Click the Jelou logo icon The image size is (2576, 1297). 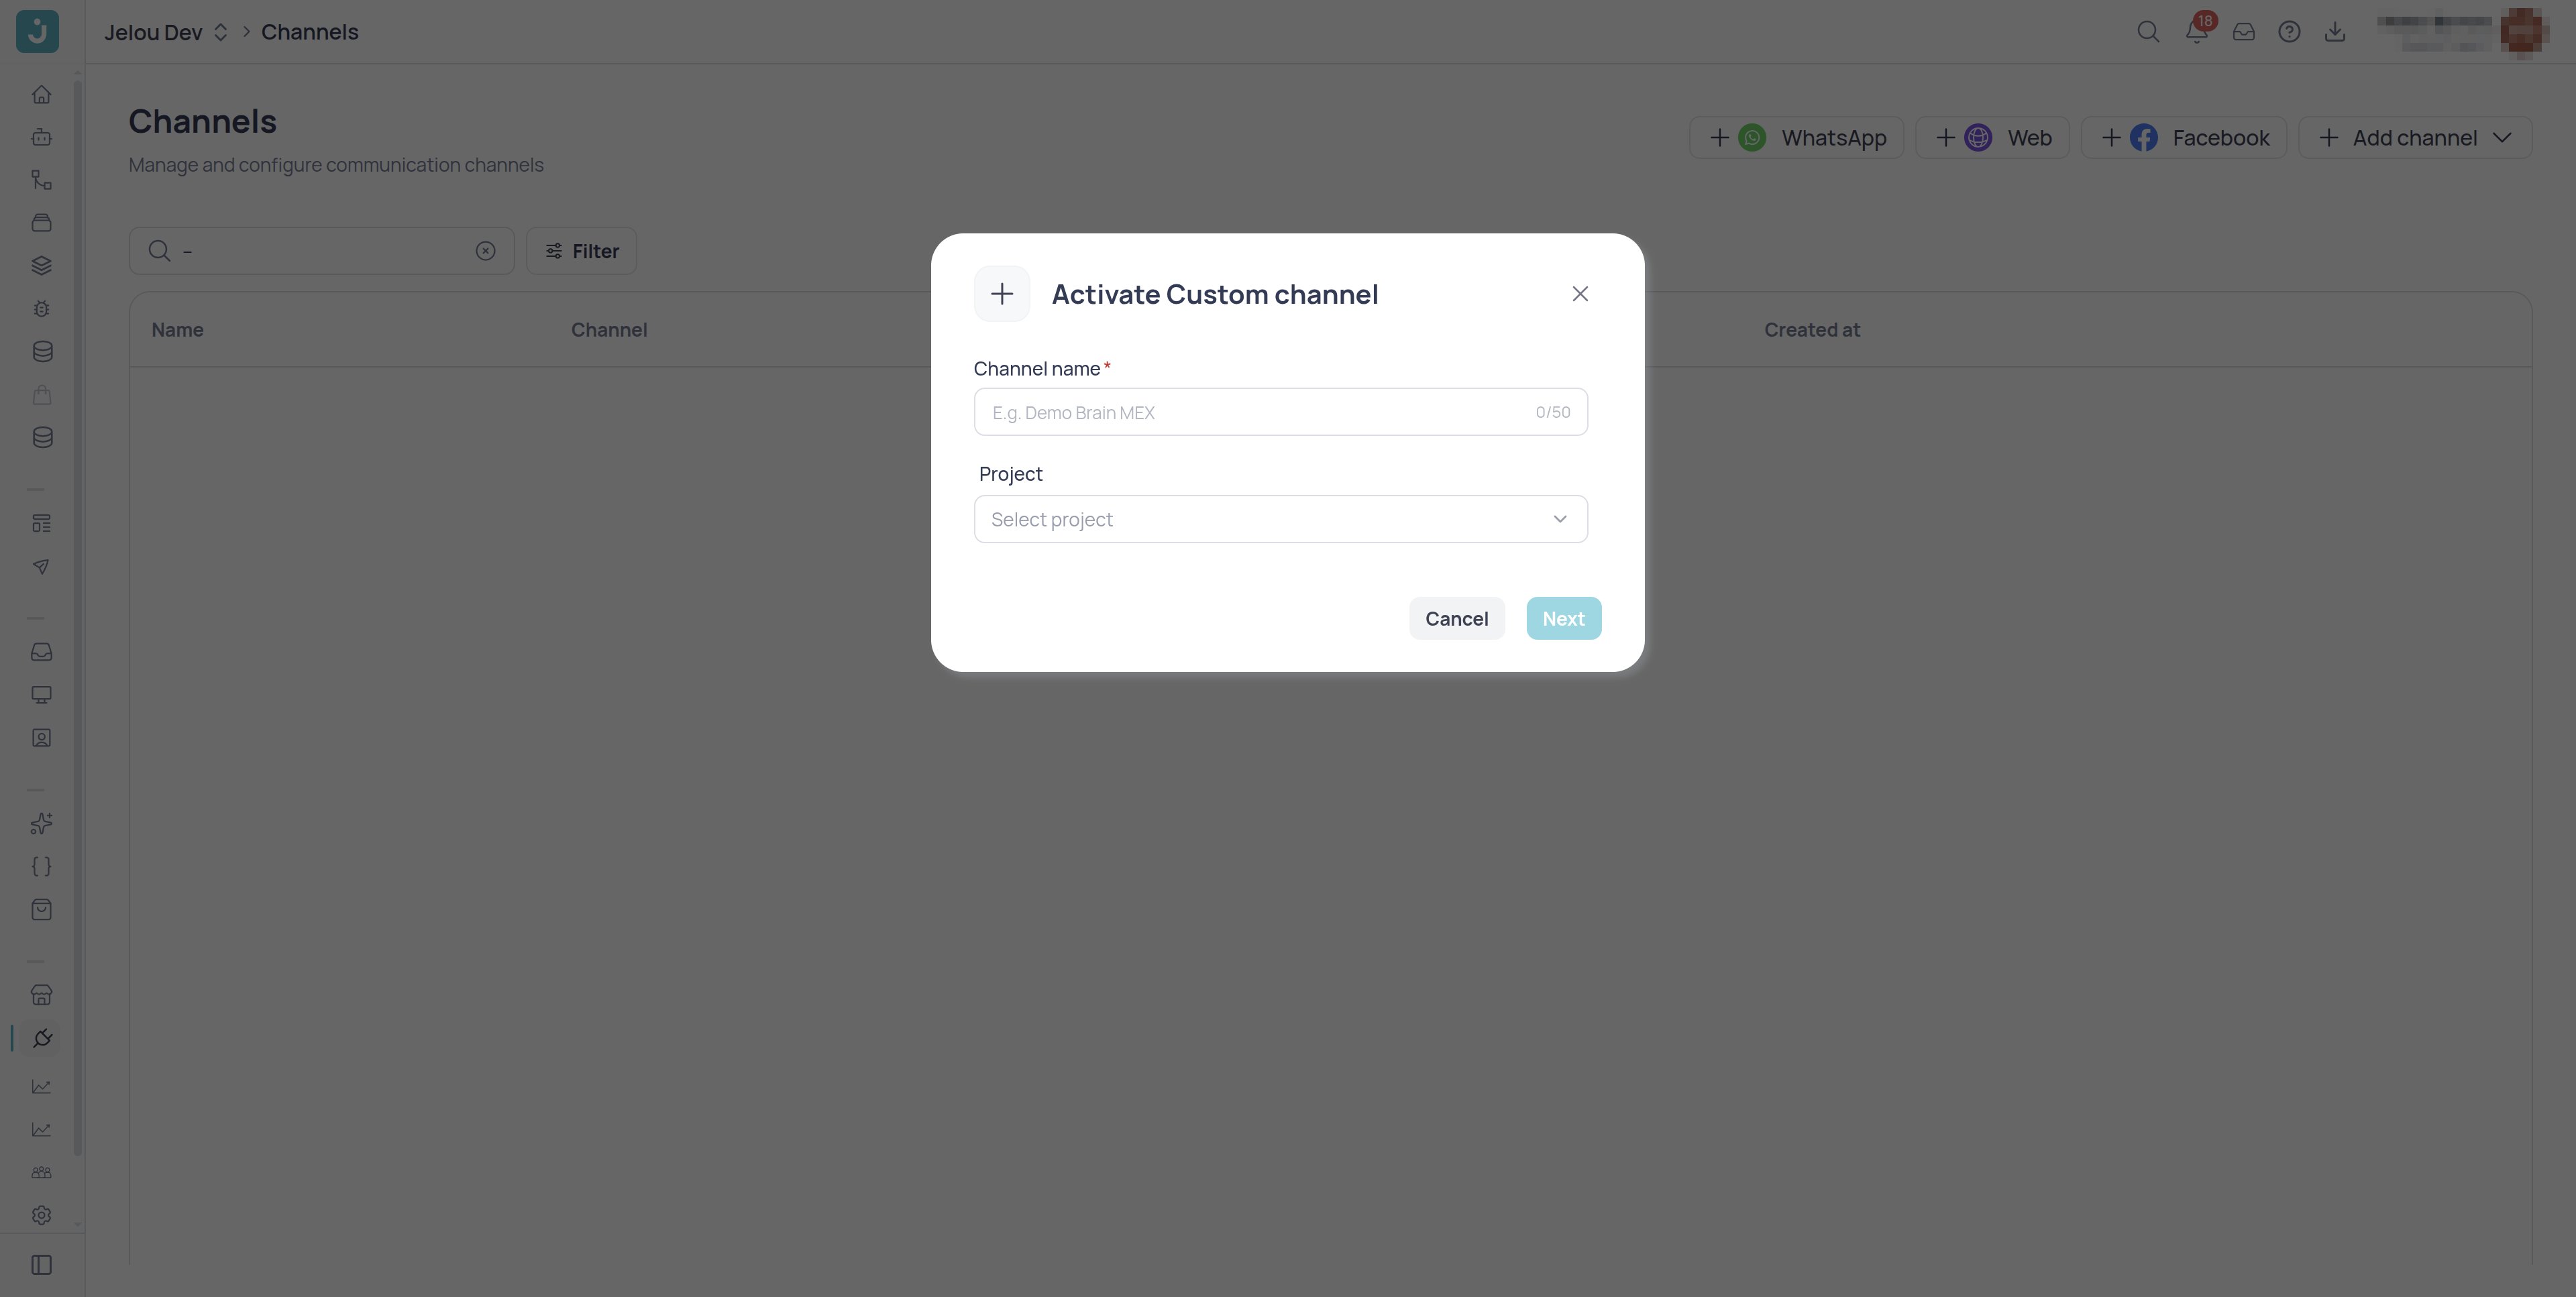point(37,31)
